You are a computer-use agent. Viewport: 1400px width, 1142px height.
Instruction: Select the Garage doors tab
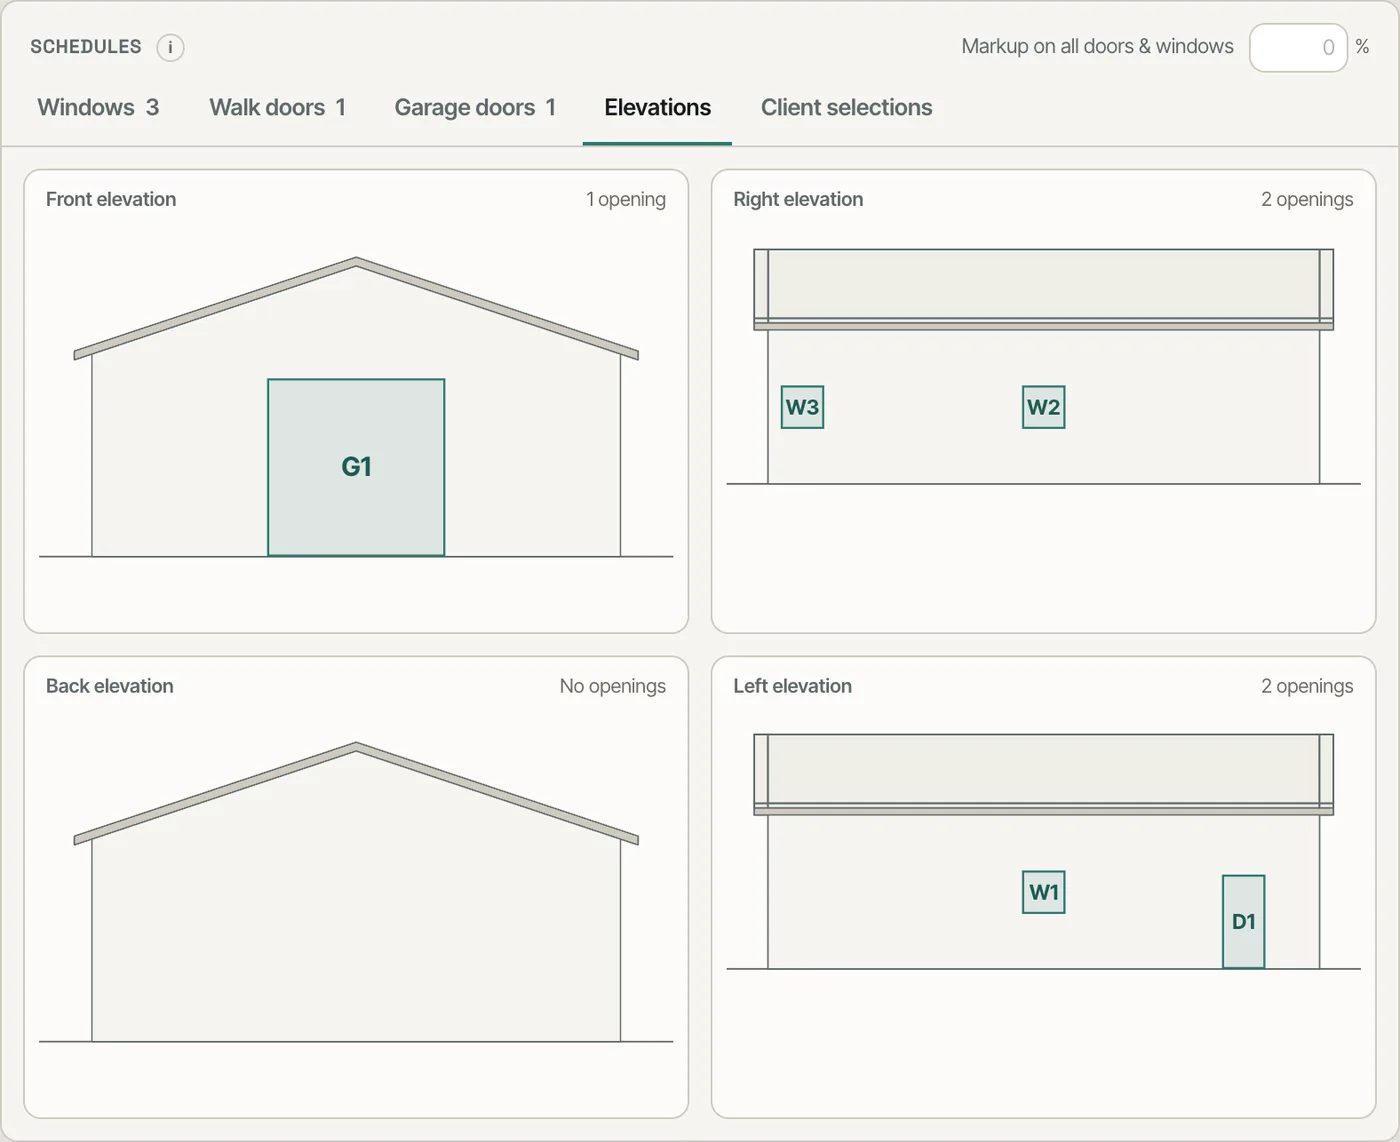click(x=475, y=108)
